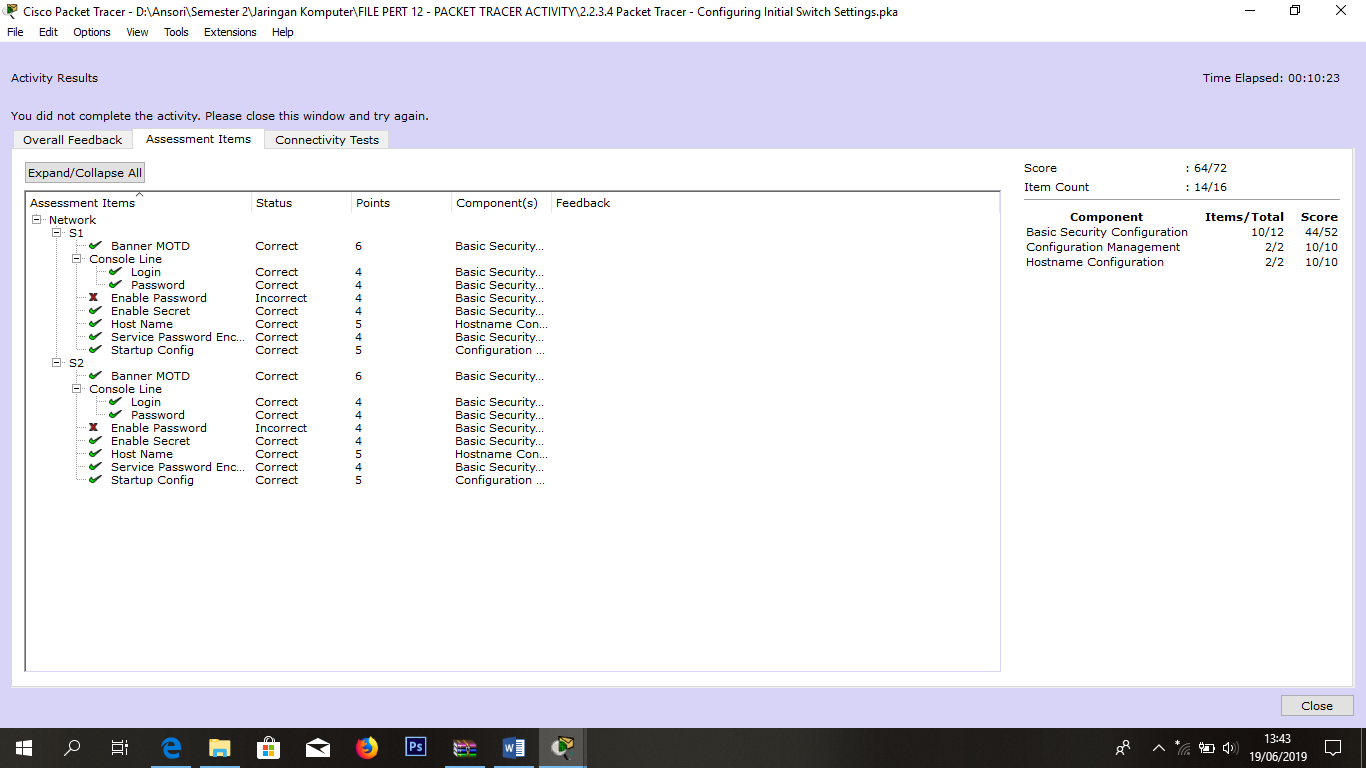The height and width of the screenshot is (768, 1366).
Task: Select the Enable Secret item under S1
Action: click(150, 311)
